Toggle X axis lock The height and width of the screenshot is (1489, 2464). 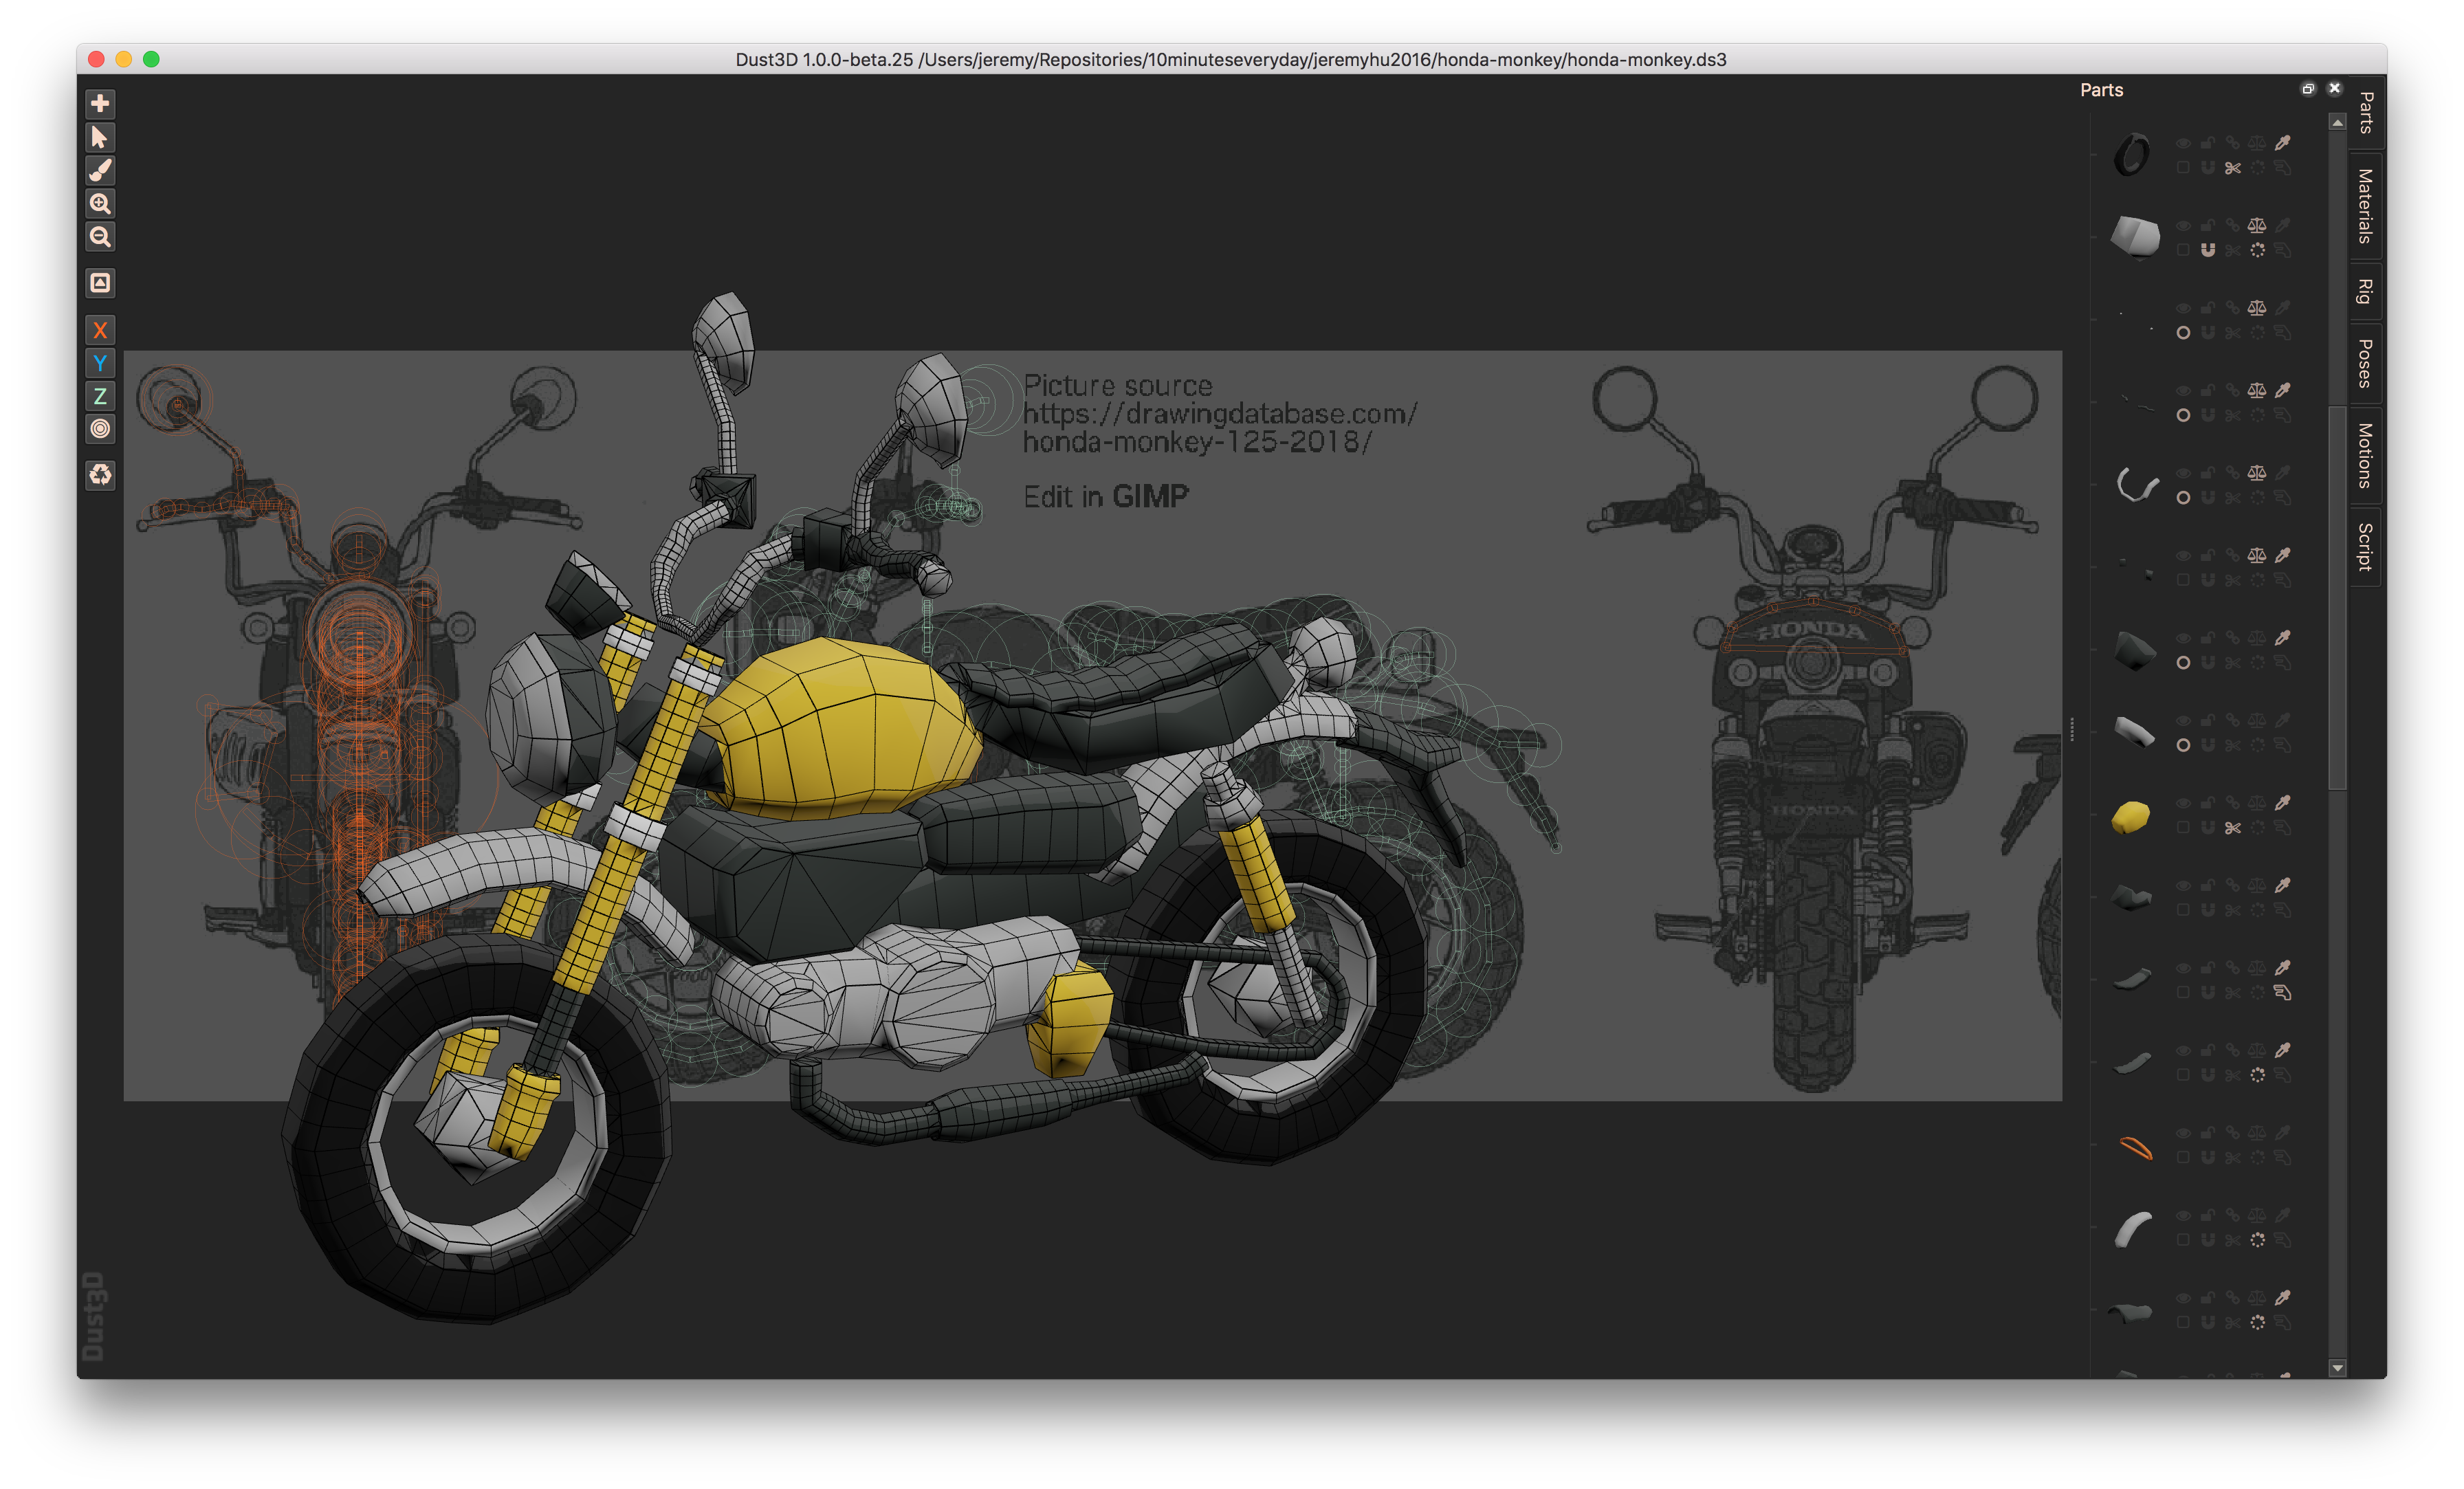click(x=100, y=330)
